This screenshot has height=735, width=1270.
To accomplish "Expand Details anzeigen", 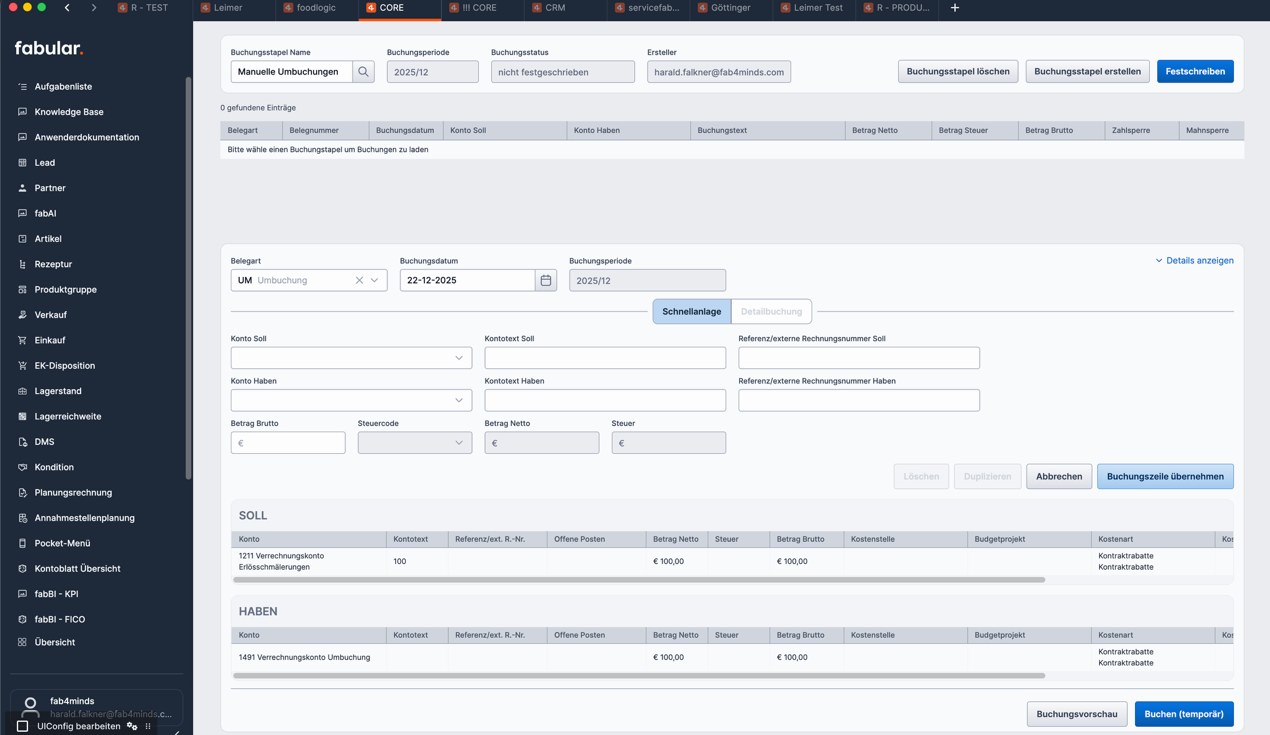I will tap(1194, 261).
